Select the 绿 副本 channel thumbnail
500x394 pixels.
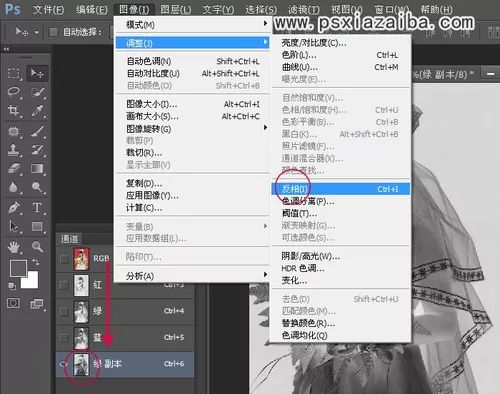(81, 364)
